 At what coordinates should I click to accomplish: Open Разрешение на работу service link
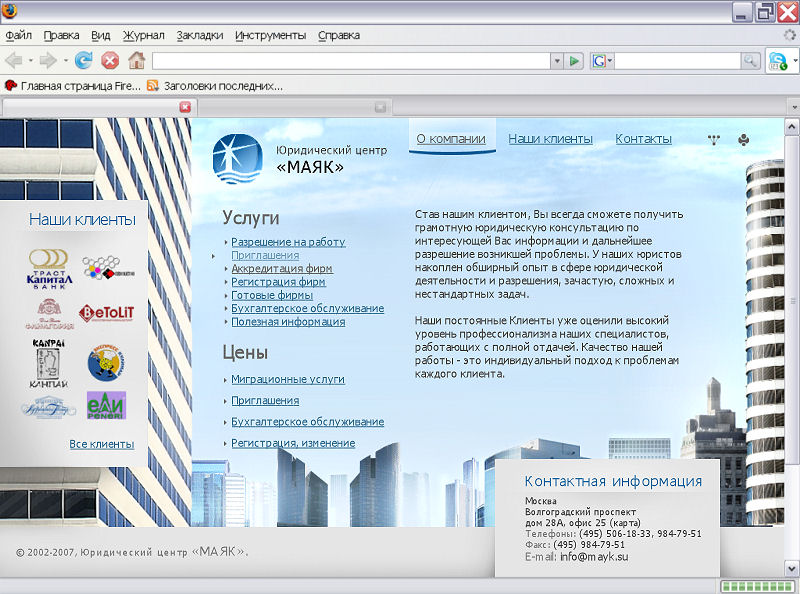point(288,242)
